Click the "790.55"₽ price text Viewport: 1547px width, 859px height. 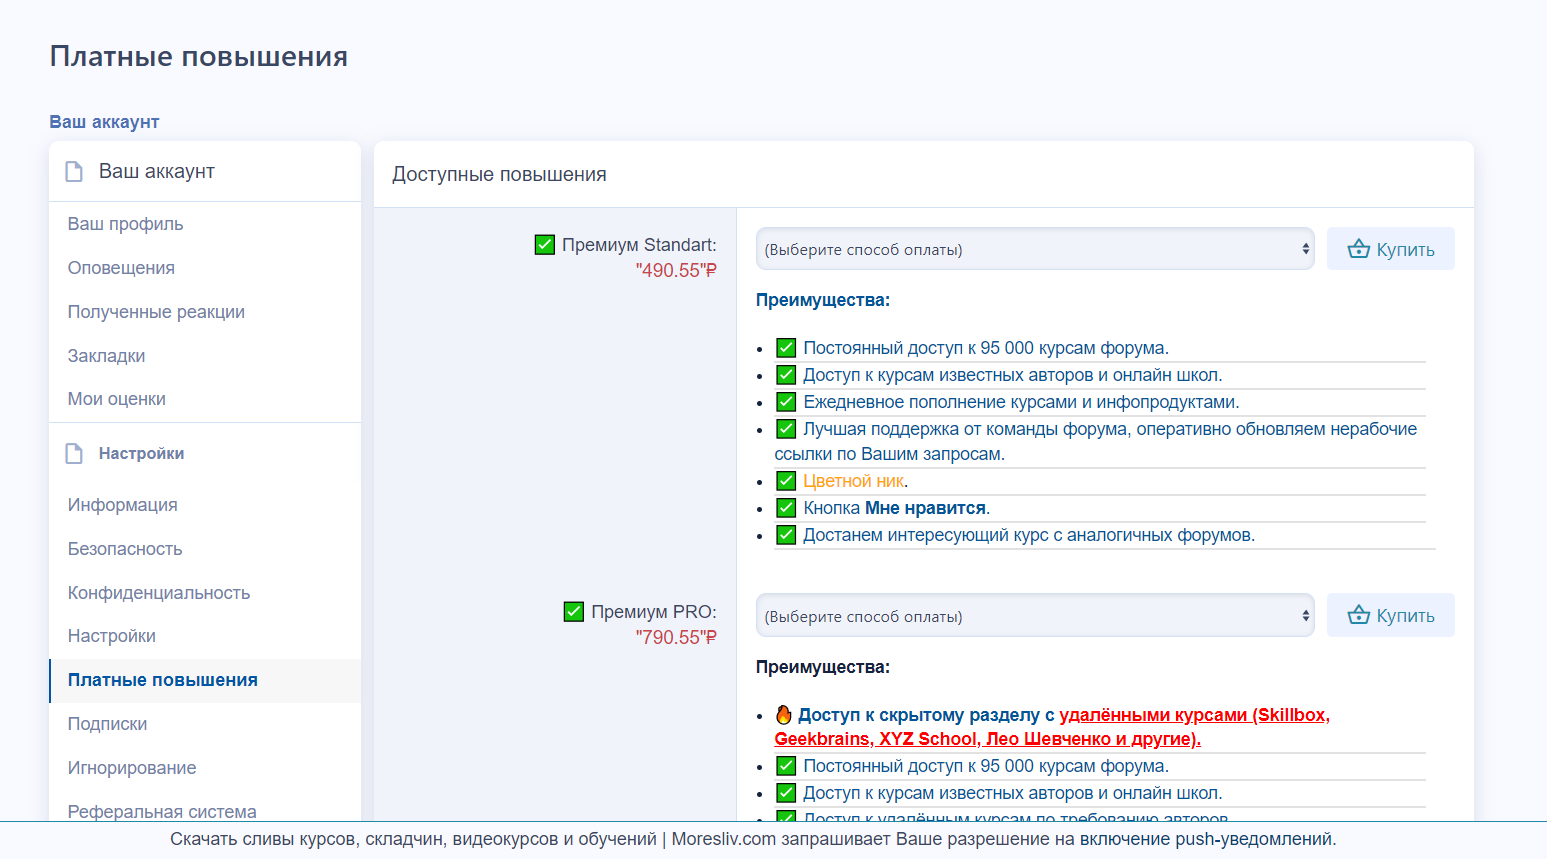(676, 638)
